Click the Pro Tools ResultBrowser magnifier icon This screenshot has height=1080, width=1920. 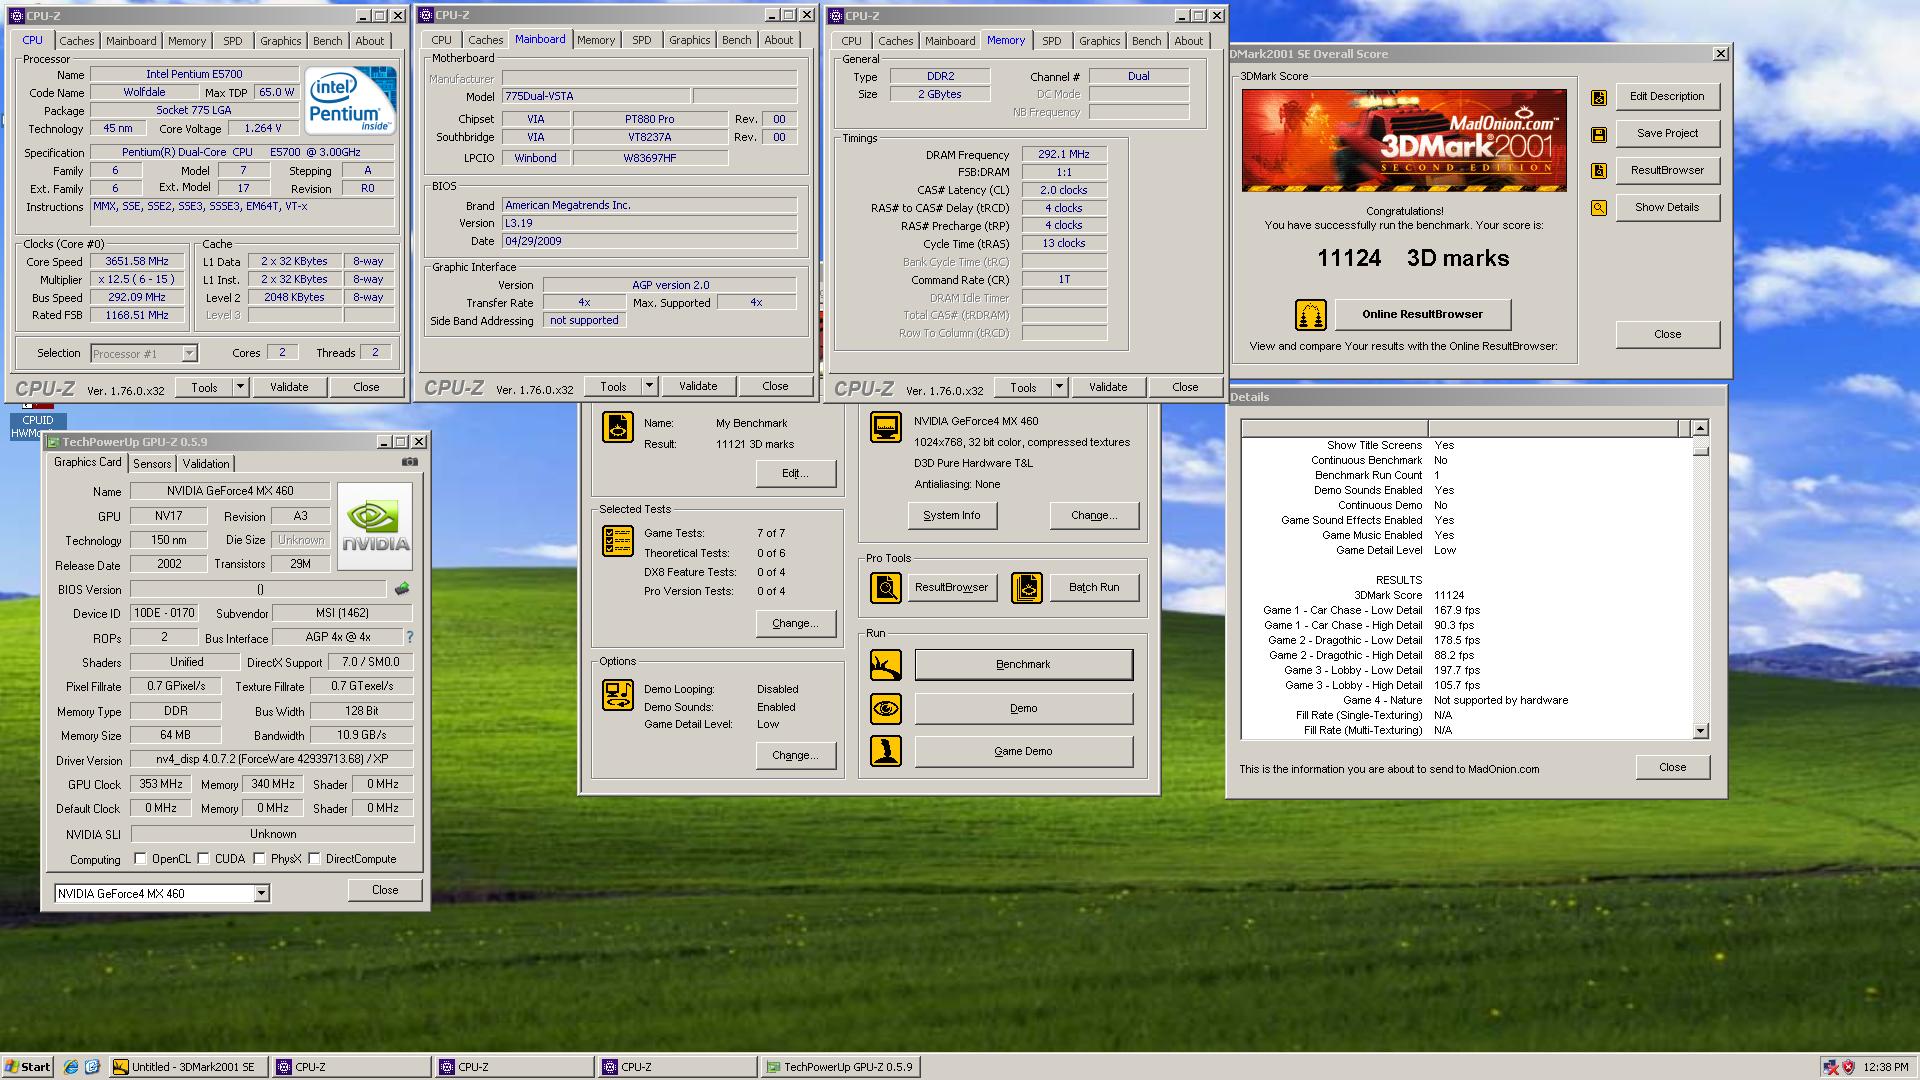886,588
